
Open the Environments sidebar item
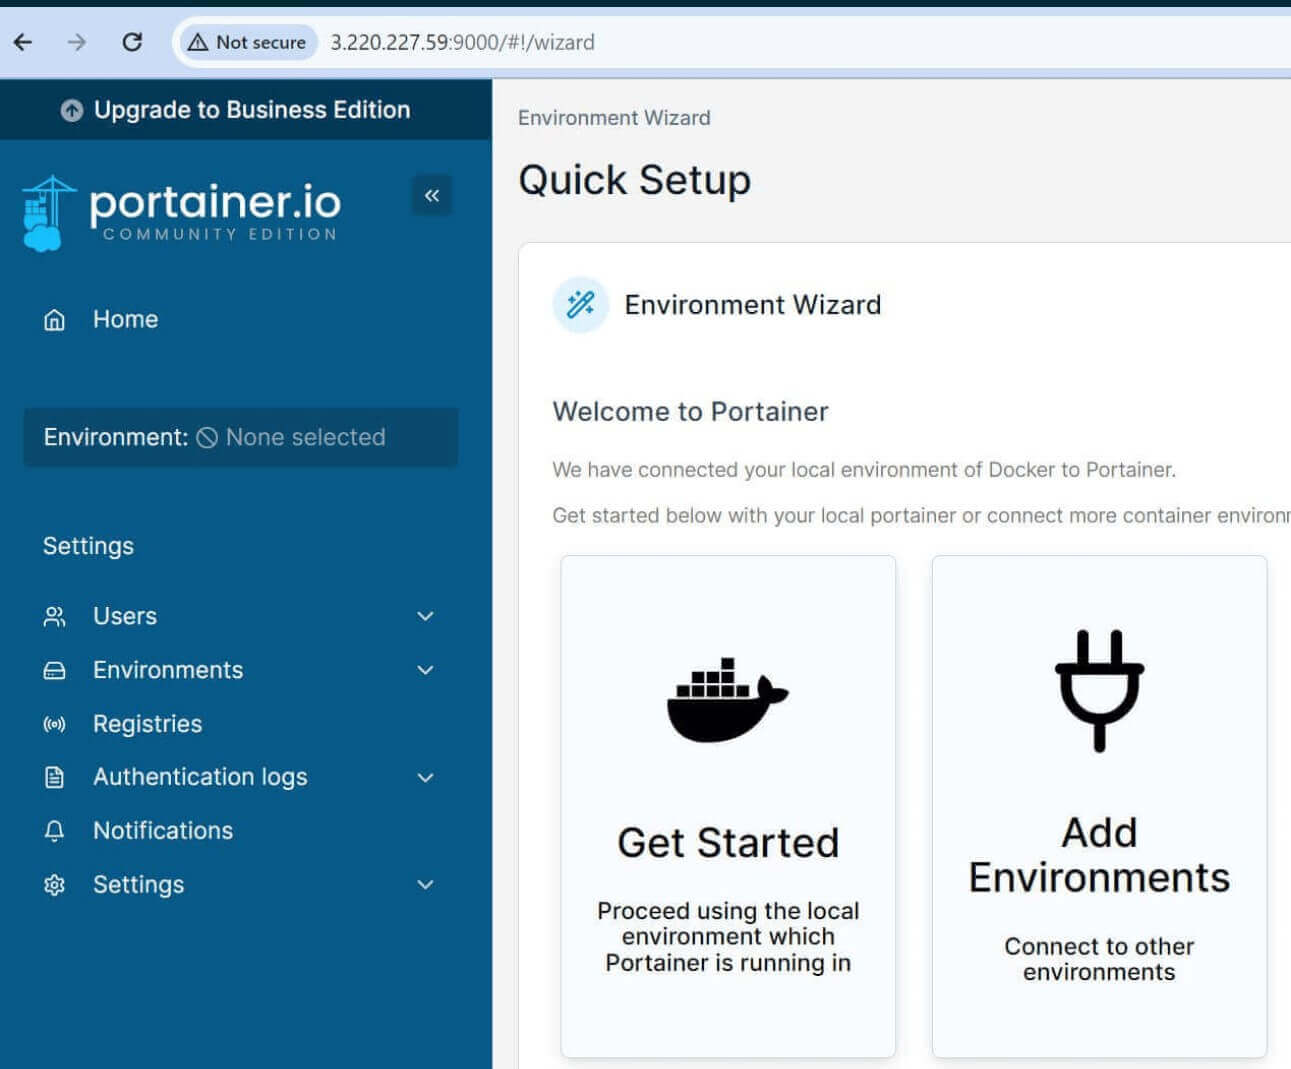click(x=168, y=670)
